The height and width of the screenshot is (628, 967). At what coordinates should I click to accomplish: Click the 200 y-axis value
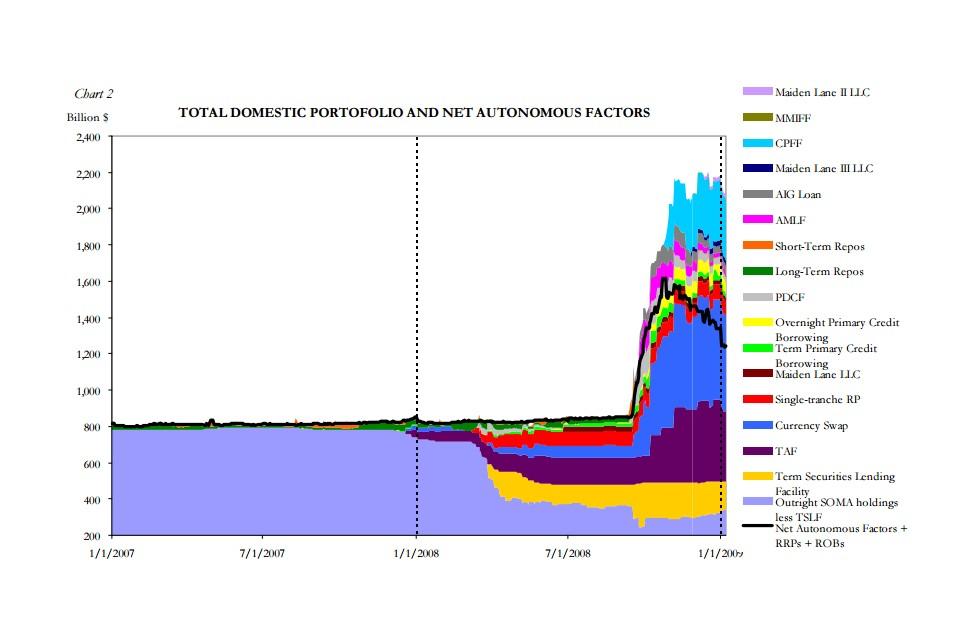(91, 535)
